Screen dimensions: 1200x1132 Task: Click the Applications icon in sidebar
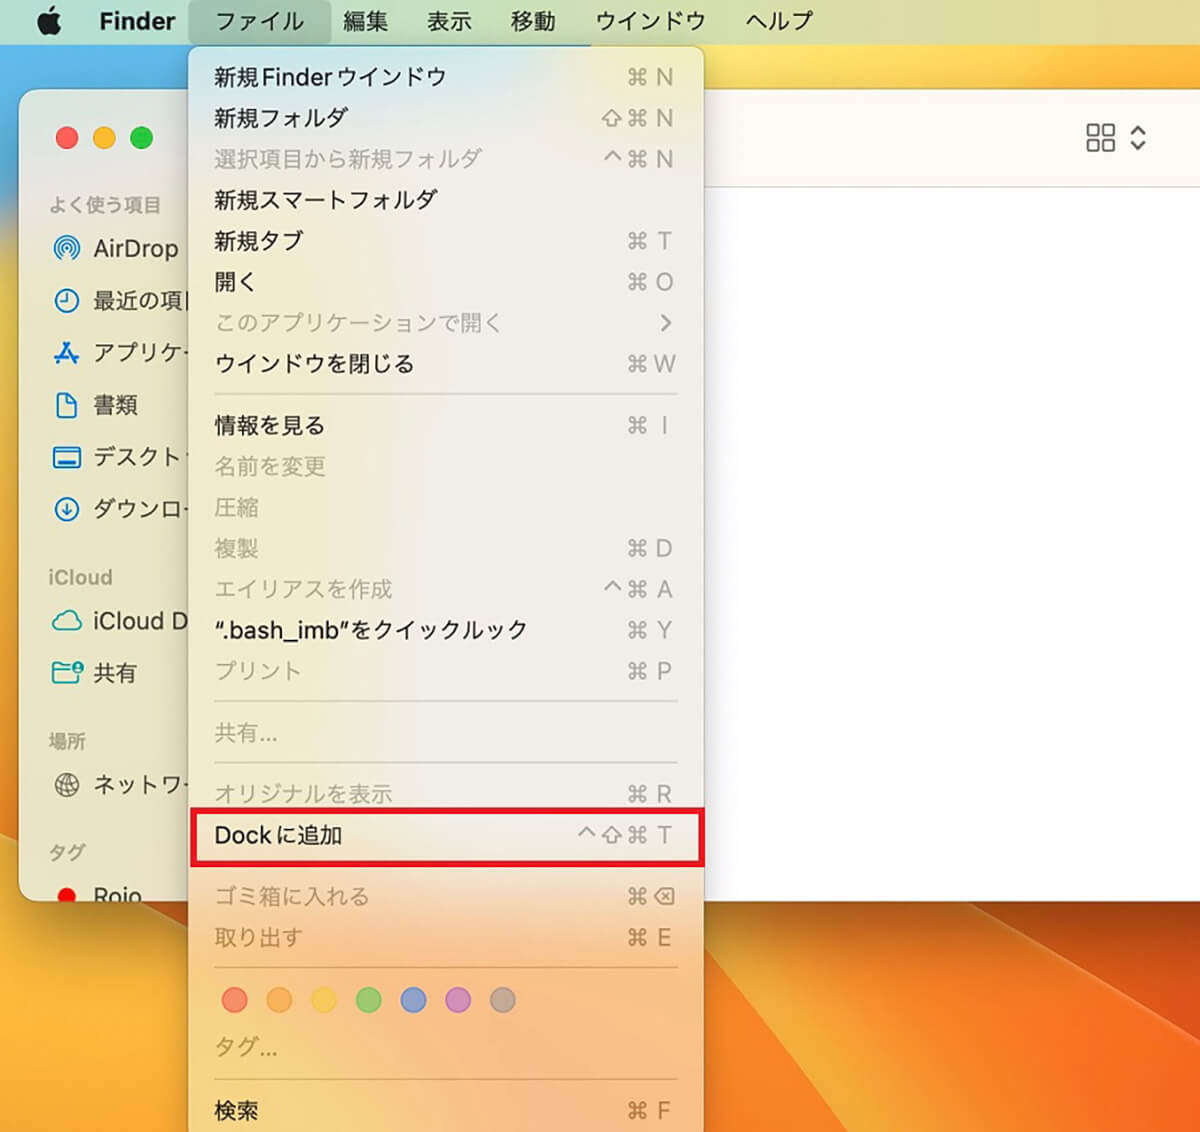coord(67,352)
